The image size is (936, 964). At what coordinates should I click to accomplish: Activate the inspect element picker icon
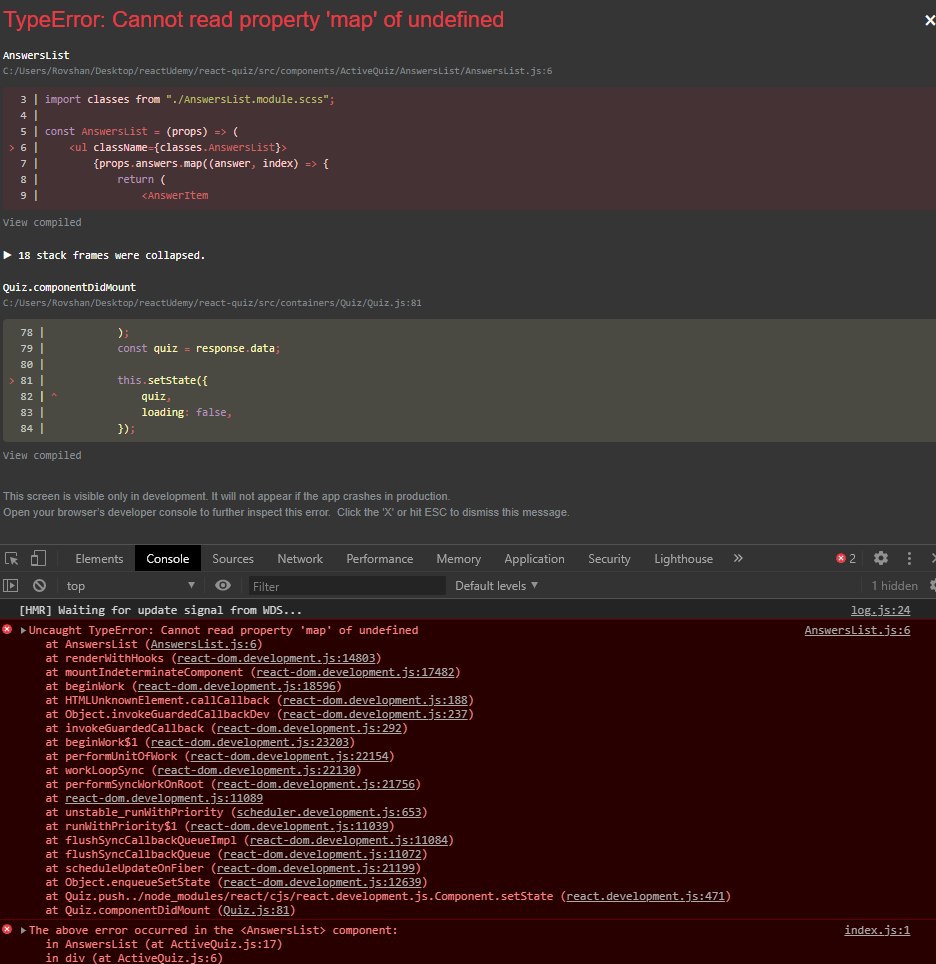pyautogui.click(x=12, y=558)
